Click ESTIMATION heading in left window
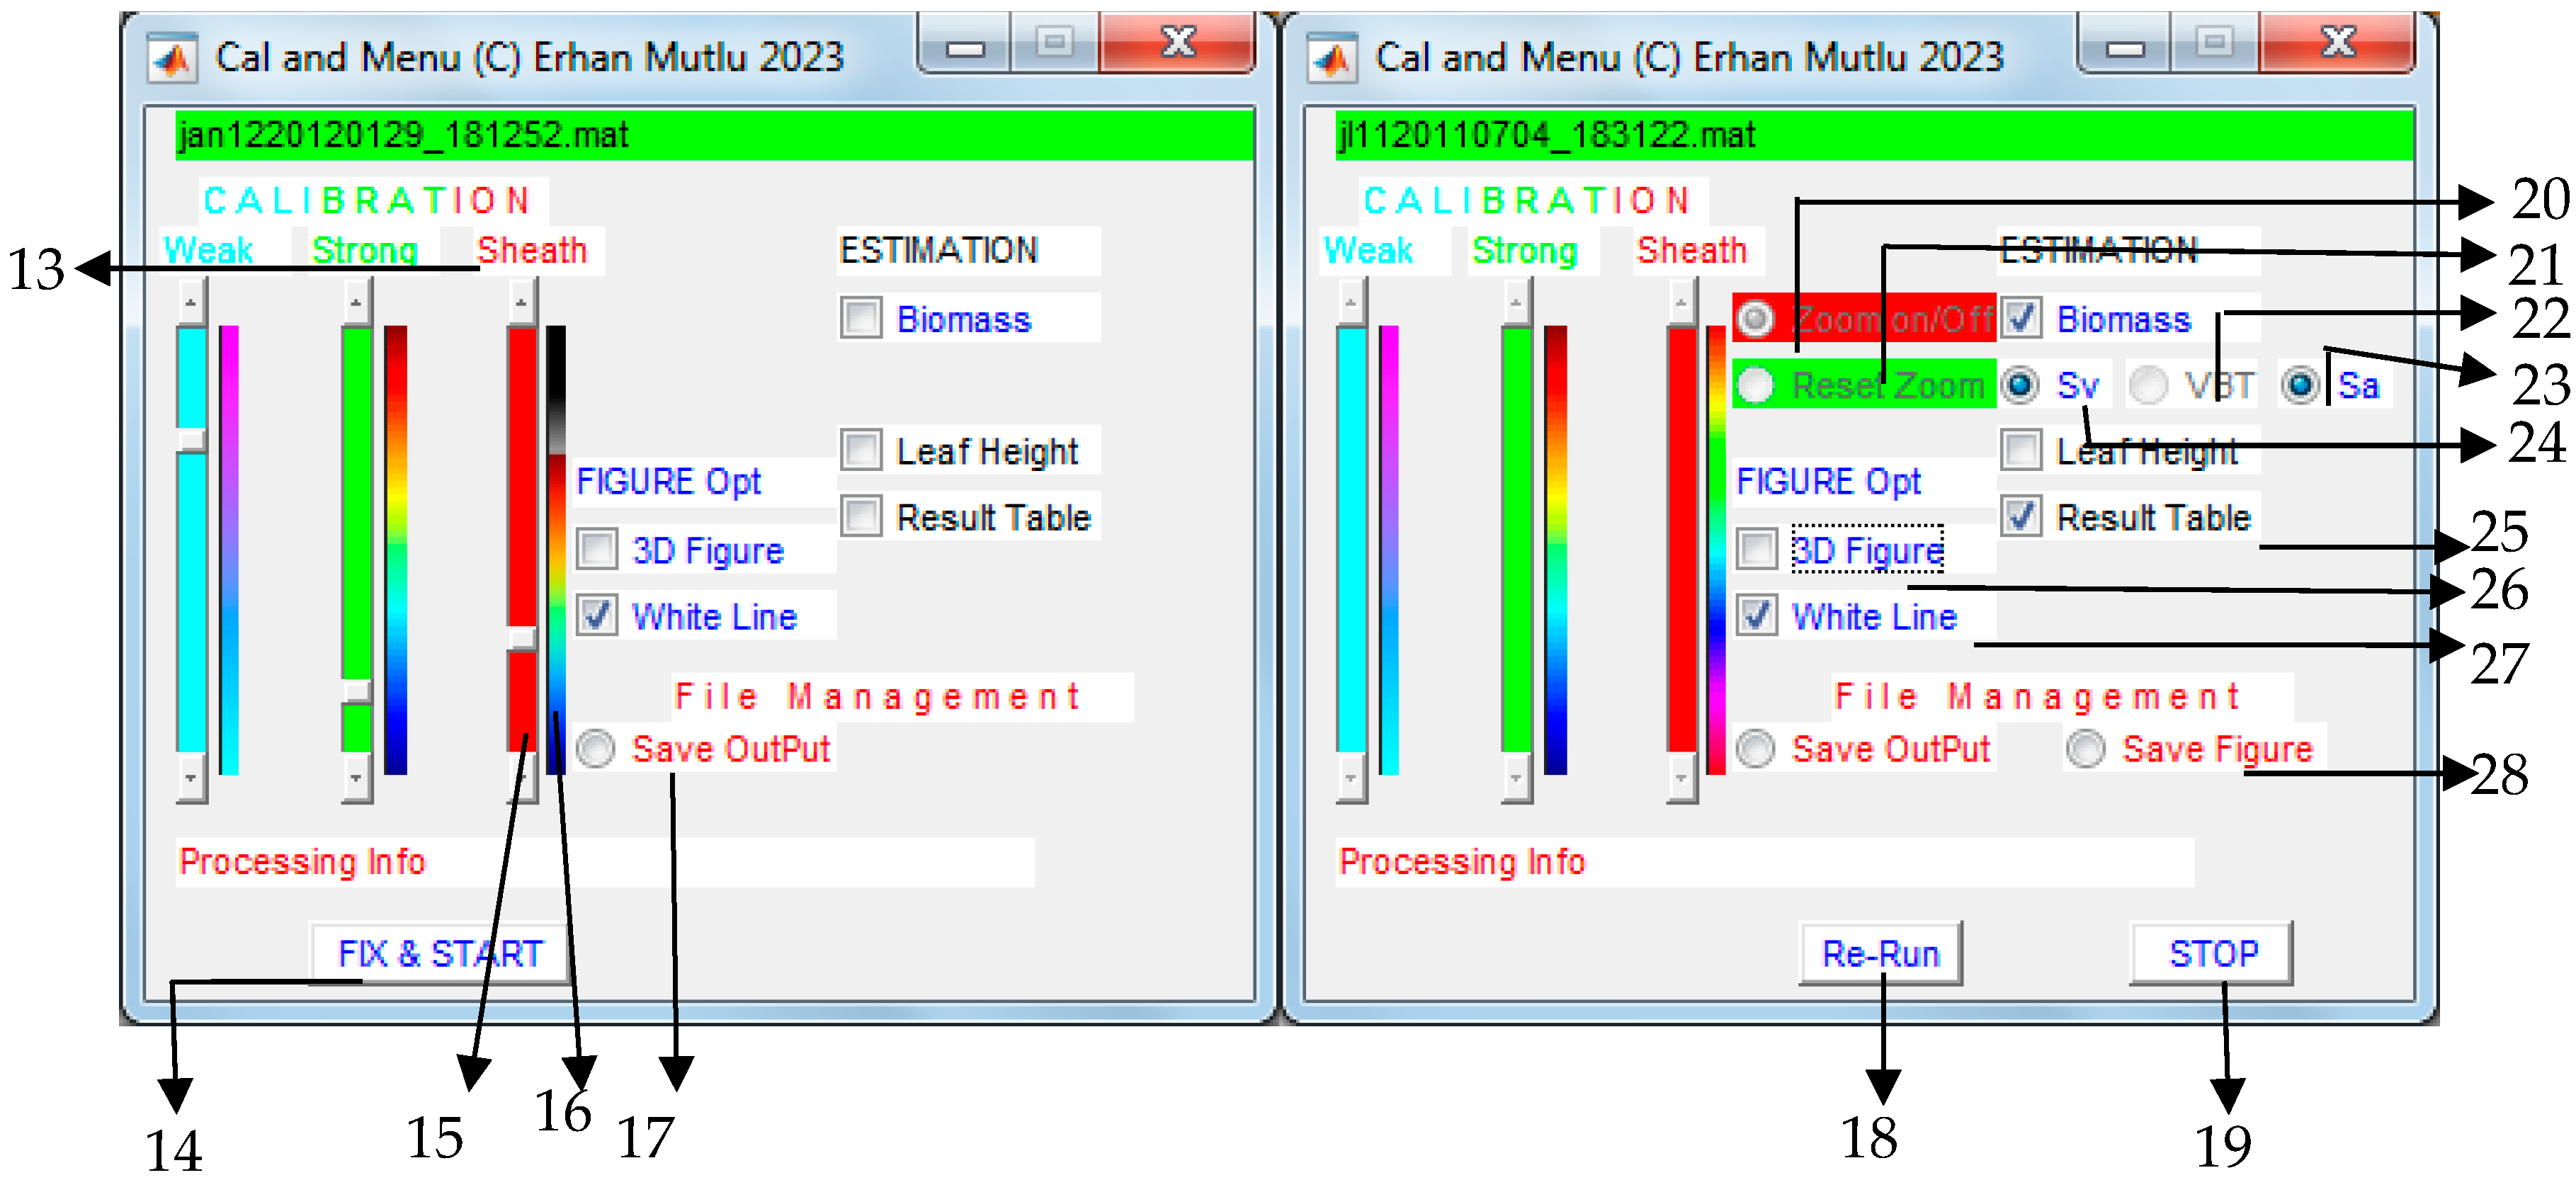Viewport: 2576px width, 1180px height. click(939, 250)
